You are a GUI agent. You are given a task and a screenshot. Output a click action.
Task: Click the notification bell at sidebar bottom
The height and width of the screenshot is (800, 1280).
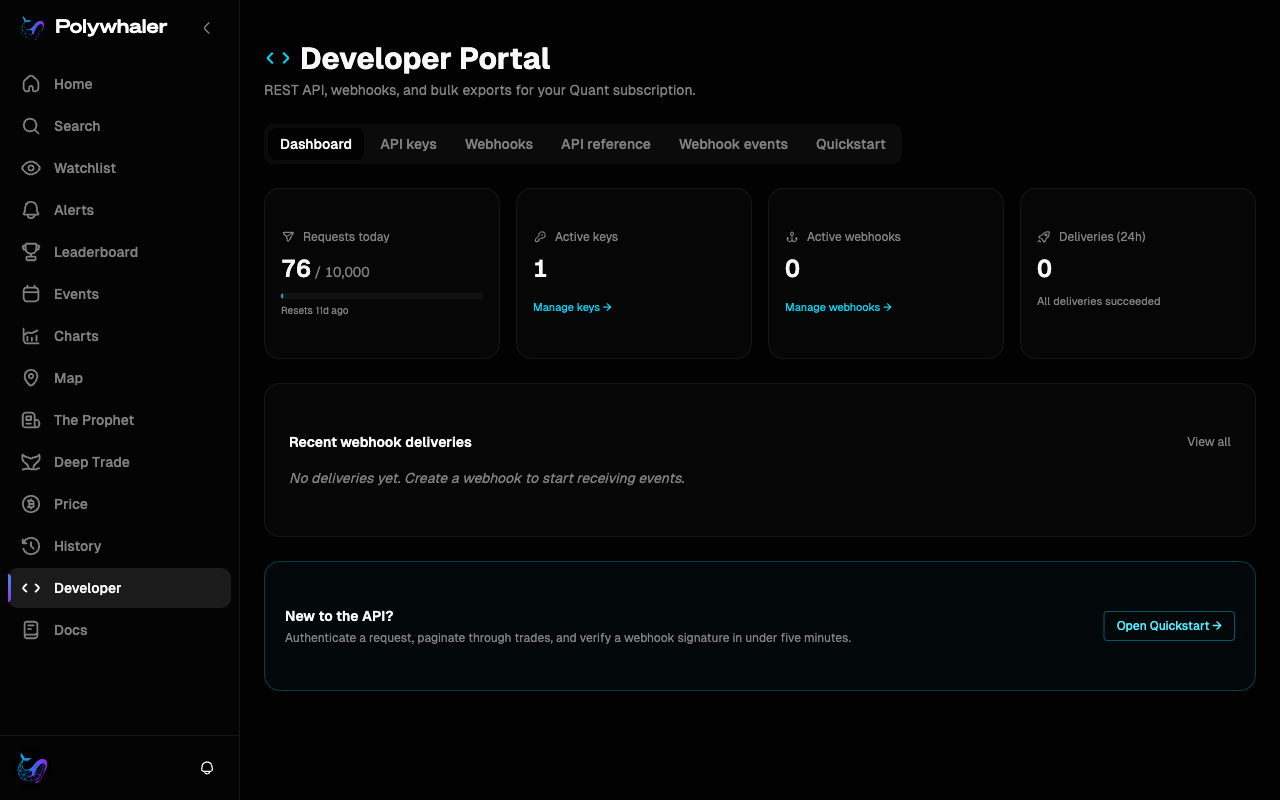point(207,768)
